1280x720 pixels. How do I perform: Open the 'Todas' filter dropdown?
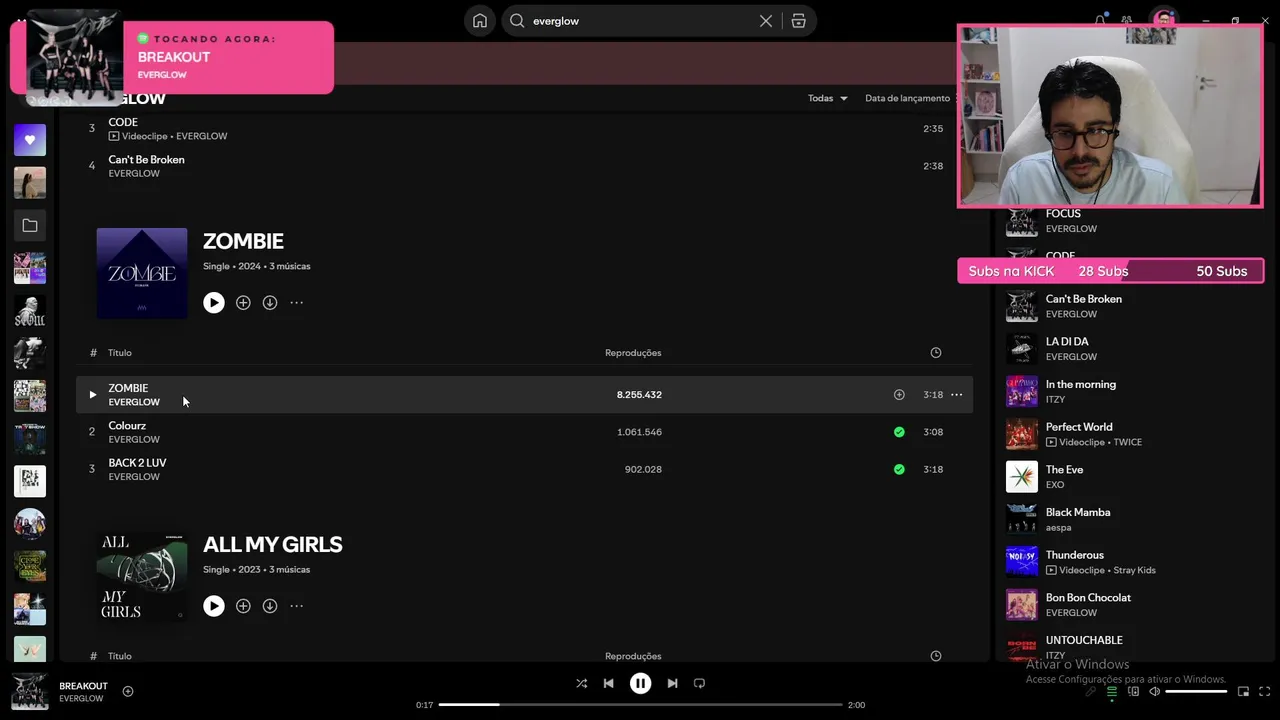(x=828, y=98)
